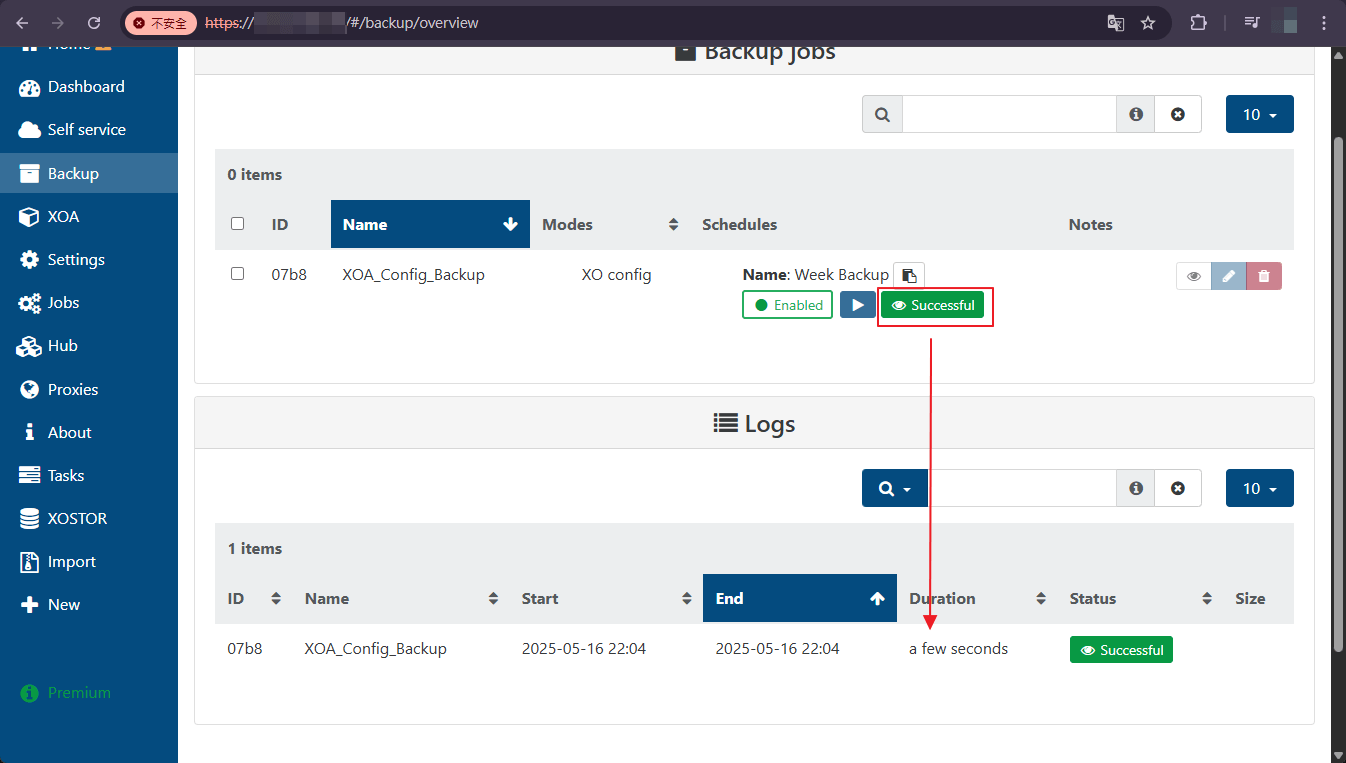Clear the Logs filter
The width and height of the screenshot is (1346, 763).
[x=1178, y=488]
